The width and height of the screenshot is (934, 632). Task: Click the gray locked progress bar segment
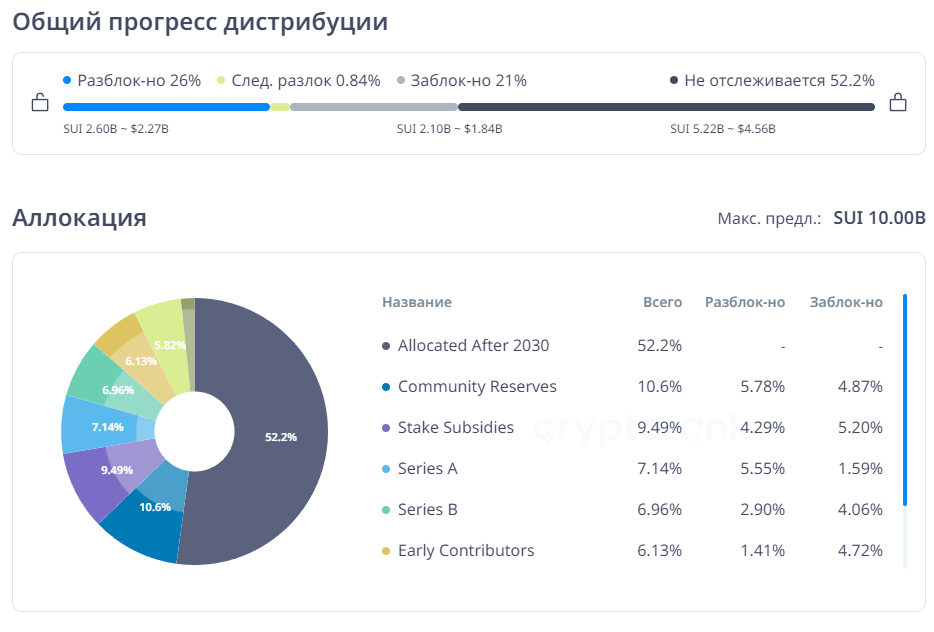point(373,107)
